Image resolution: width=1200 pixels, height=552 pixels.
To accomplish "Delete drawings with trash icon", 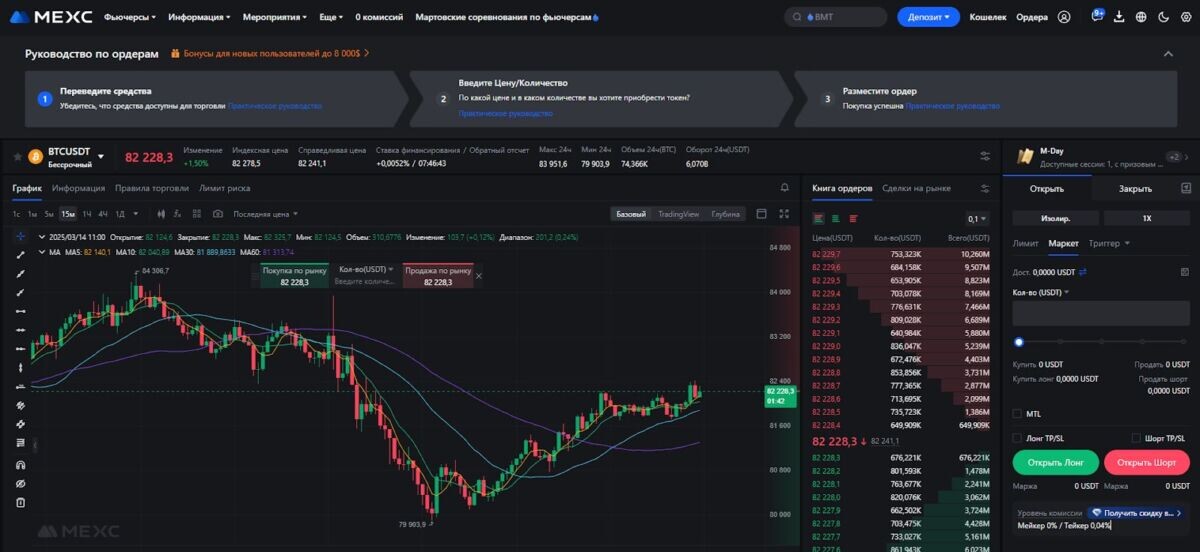I will [20, 502].
